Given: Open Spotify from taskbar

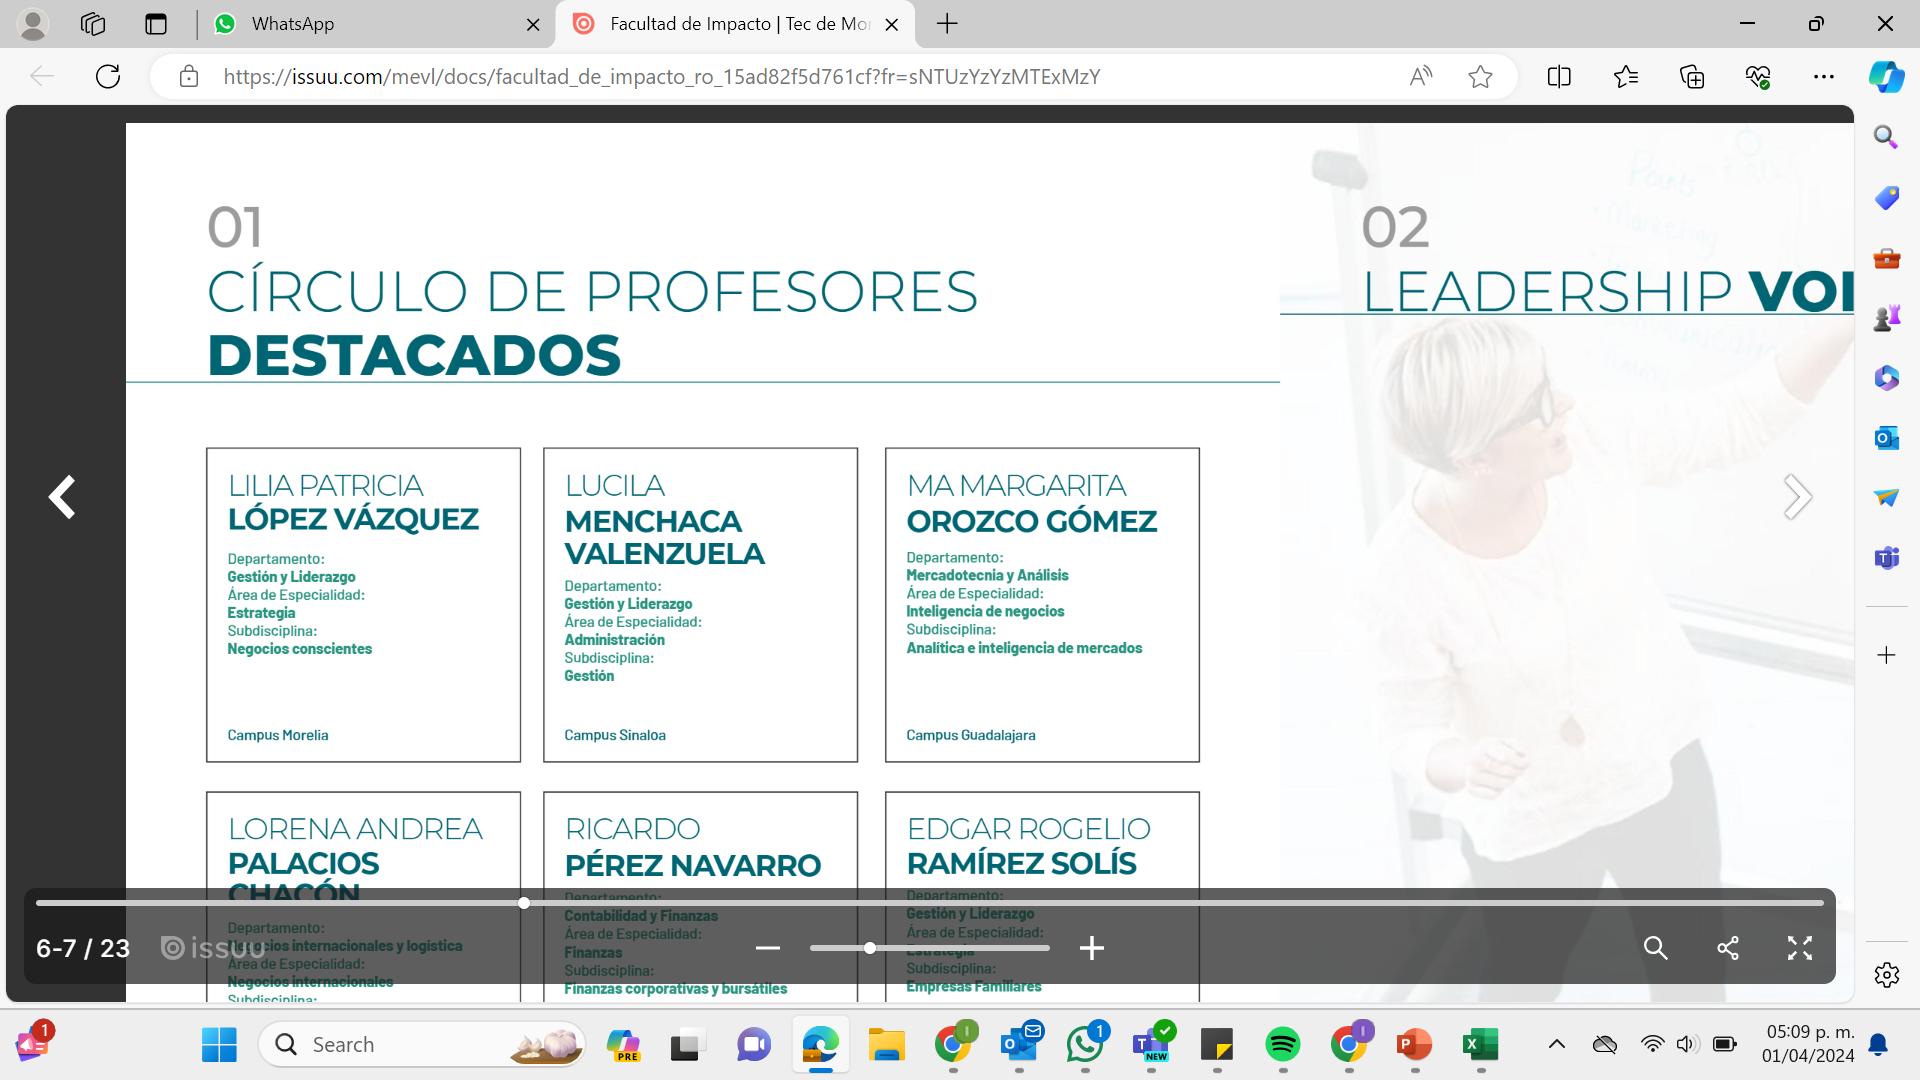Looking at the screenshot, I should (x=1283, y=1045).
